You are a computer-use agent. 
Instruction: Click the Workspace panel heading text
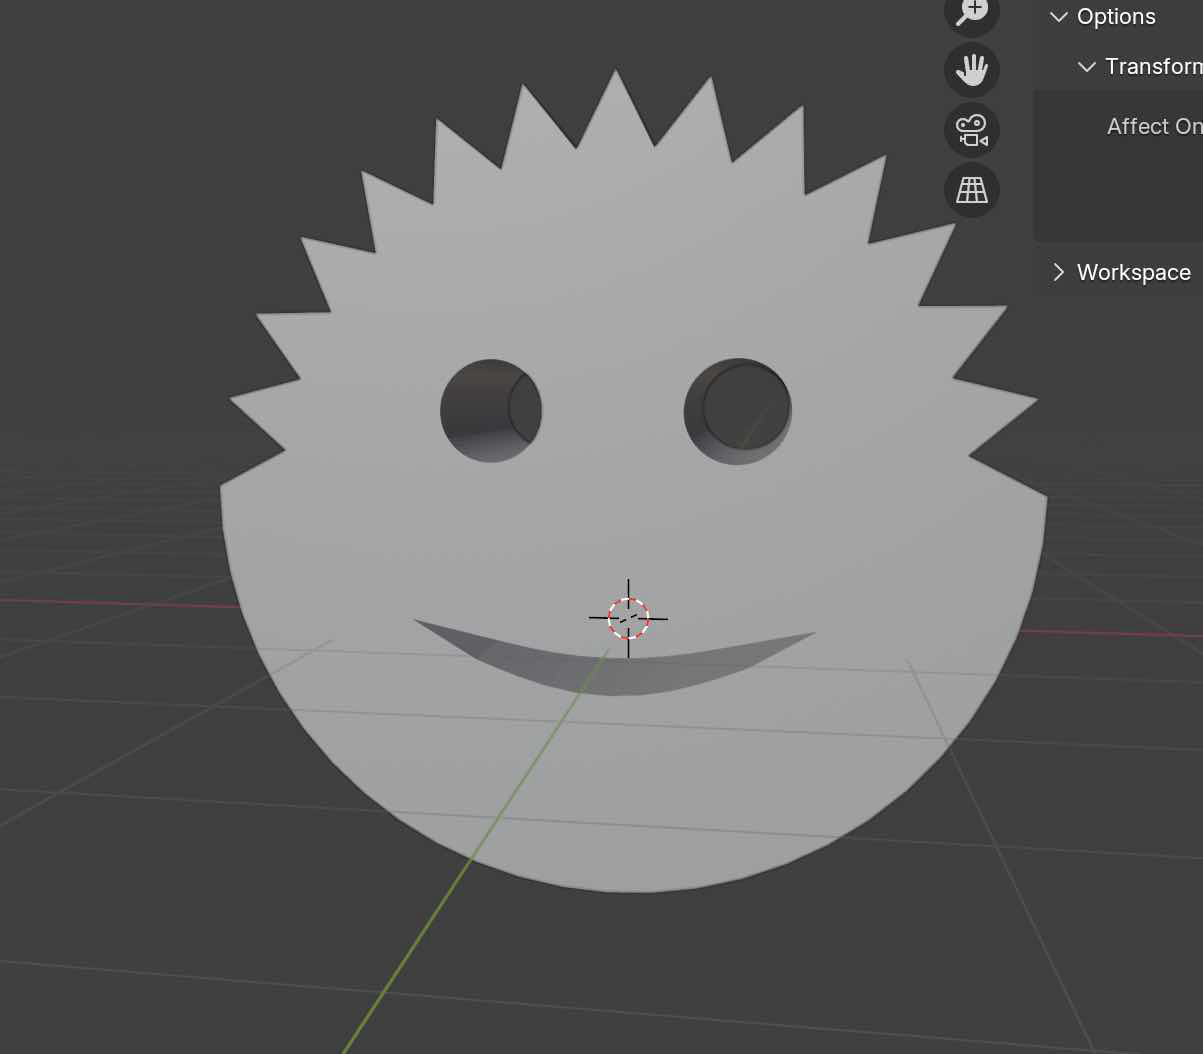pyautogui.click(x=1133, y=272)
